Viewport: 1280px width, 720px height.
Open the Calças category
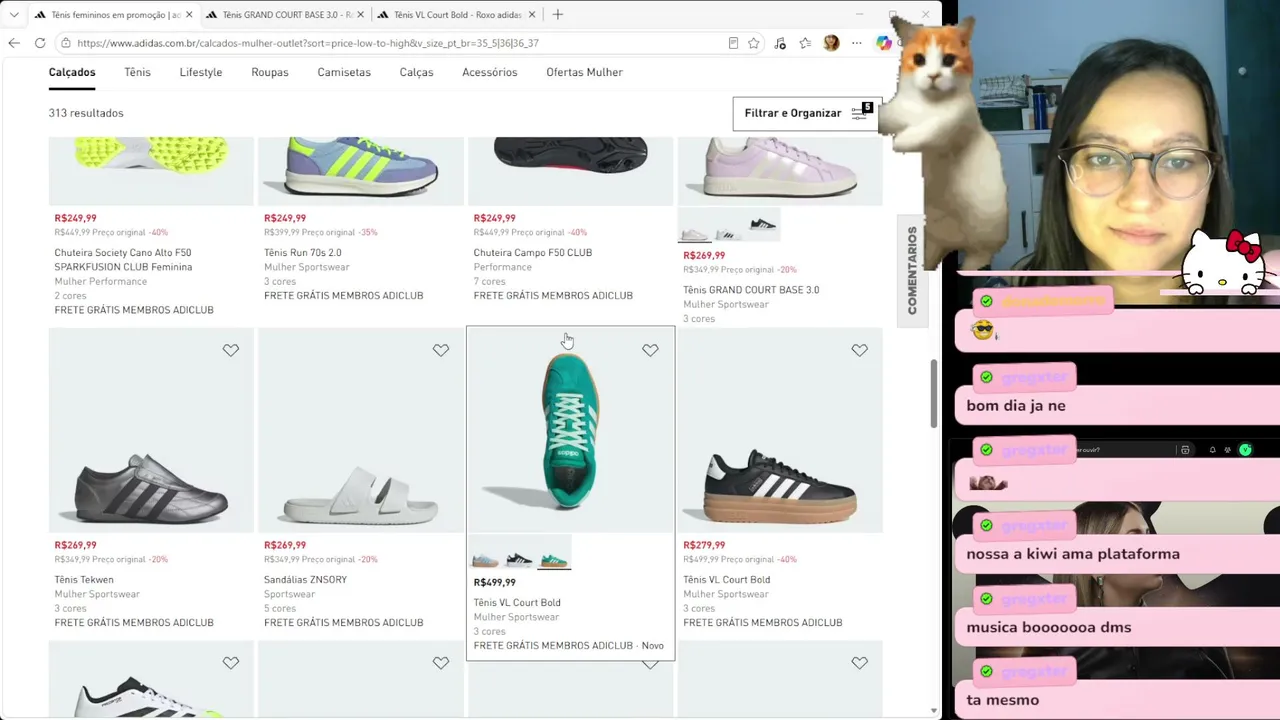coord(416,72)
